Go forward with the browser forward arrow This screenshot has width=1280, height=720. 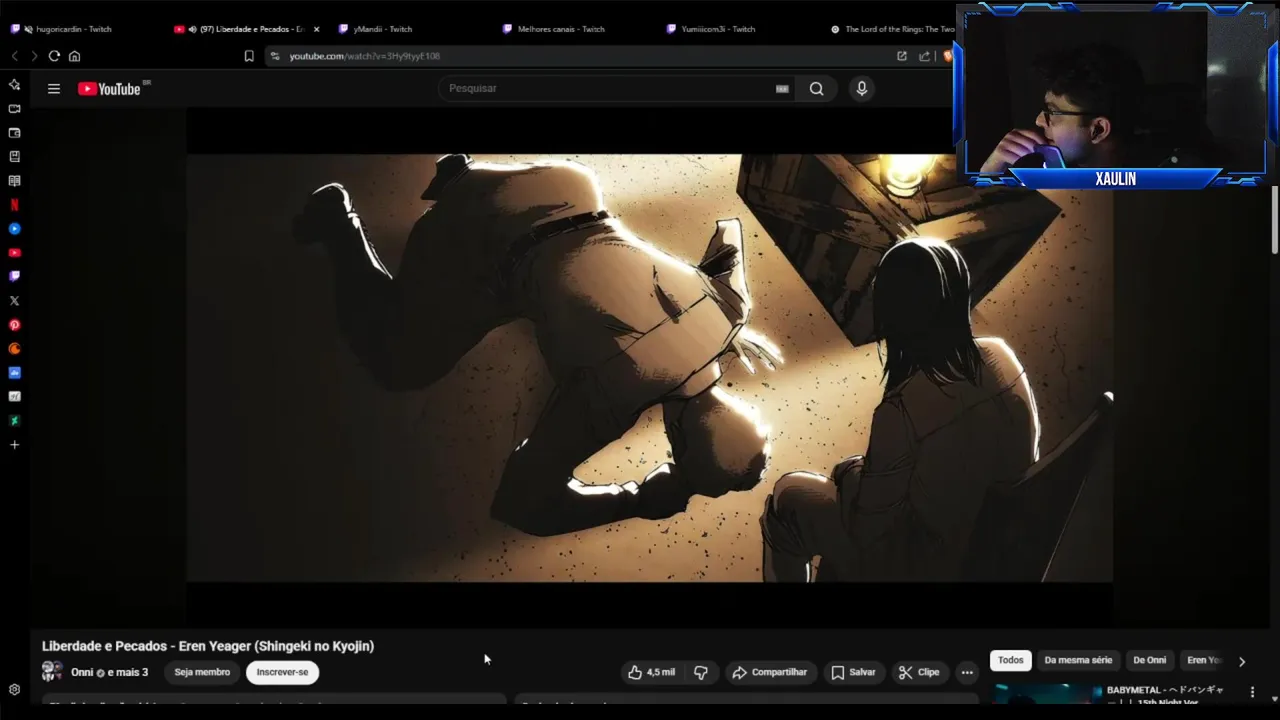pos(34,56)
